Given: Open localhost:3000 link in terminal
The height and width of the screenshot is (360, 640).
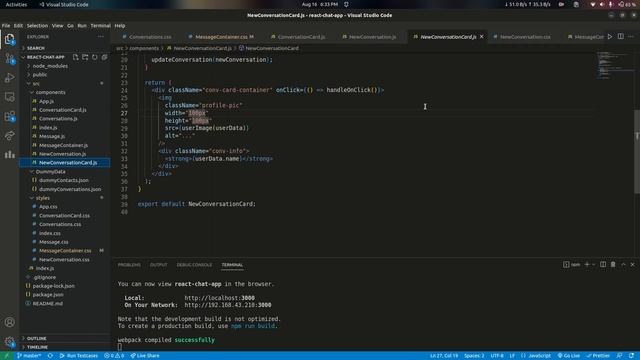Looking at the screenshot, I should pos(219,298).
